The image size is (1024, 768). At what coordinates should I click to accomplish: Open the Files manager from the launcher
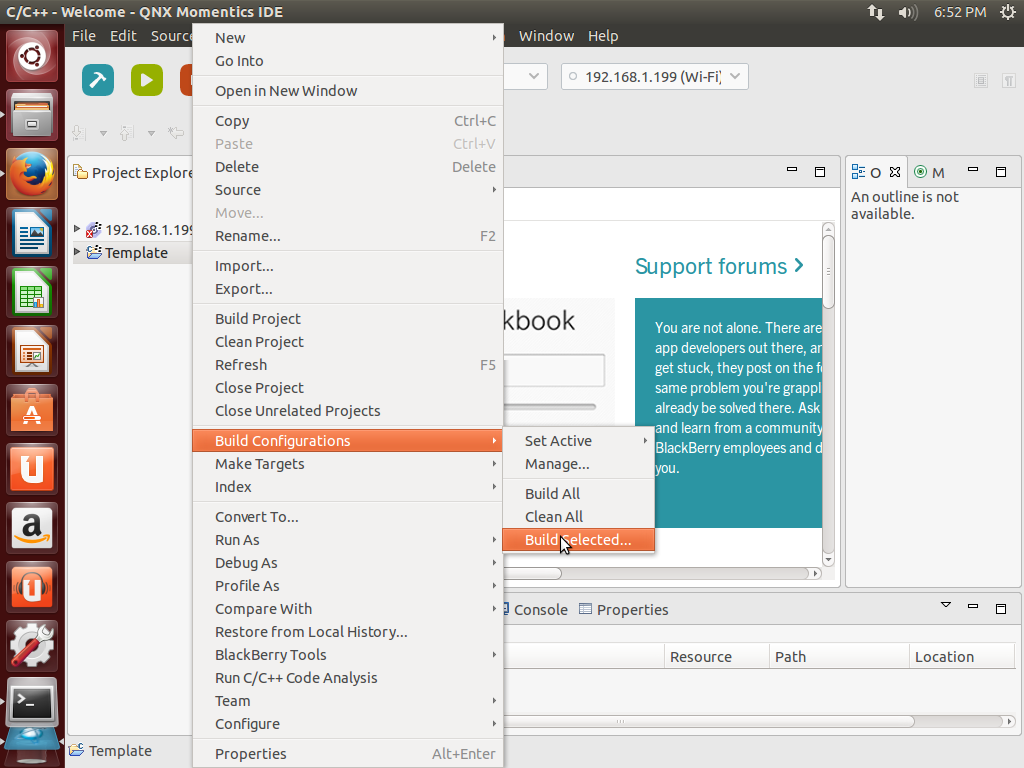(x=32, y=116)
